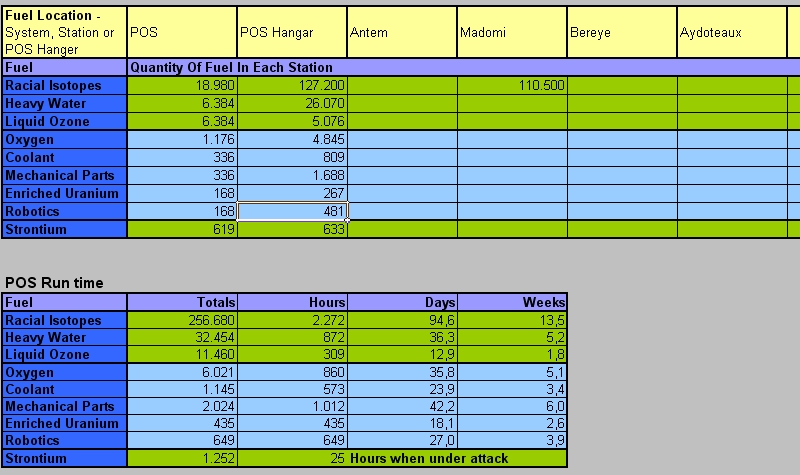Click the Antem station header cell
This screenshot has height=475, width=800.
pyautogui.click(x=402, y=32)
